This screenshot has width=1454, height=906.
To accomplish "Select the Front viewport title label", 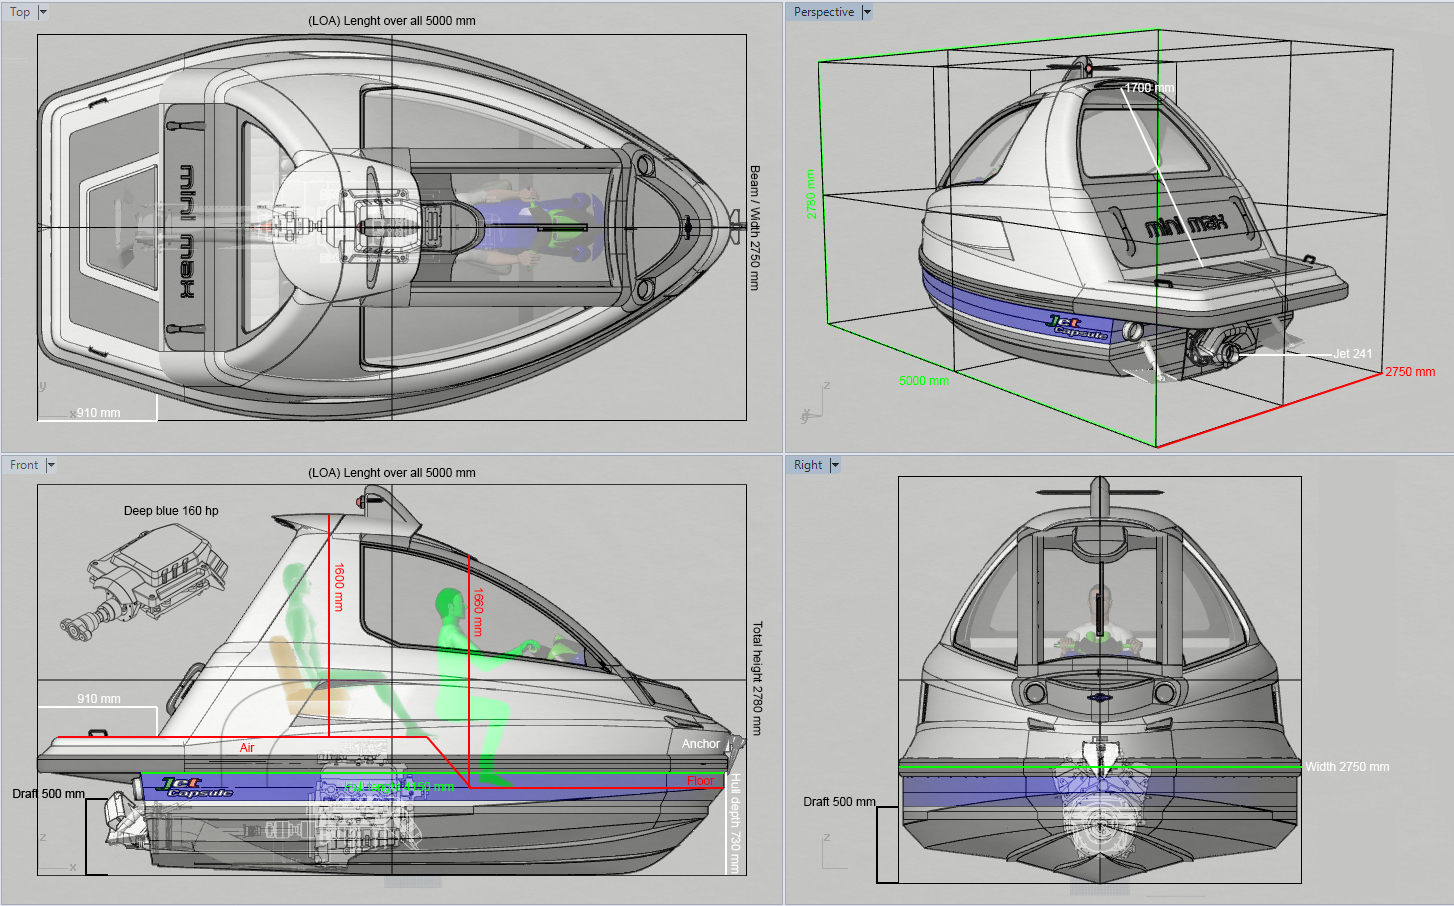I will pos(24,465).
